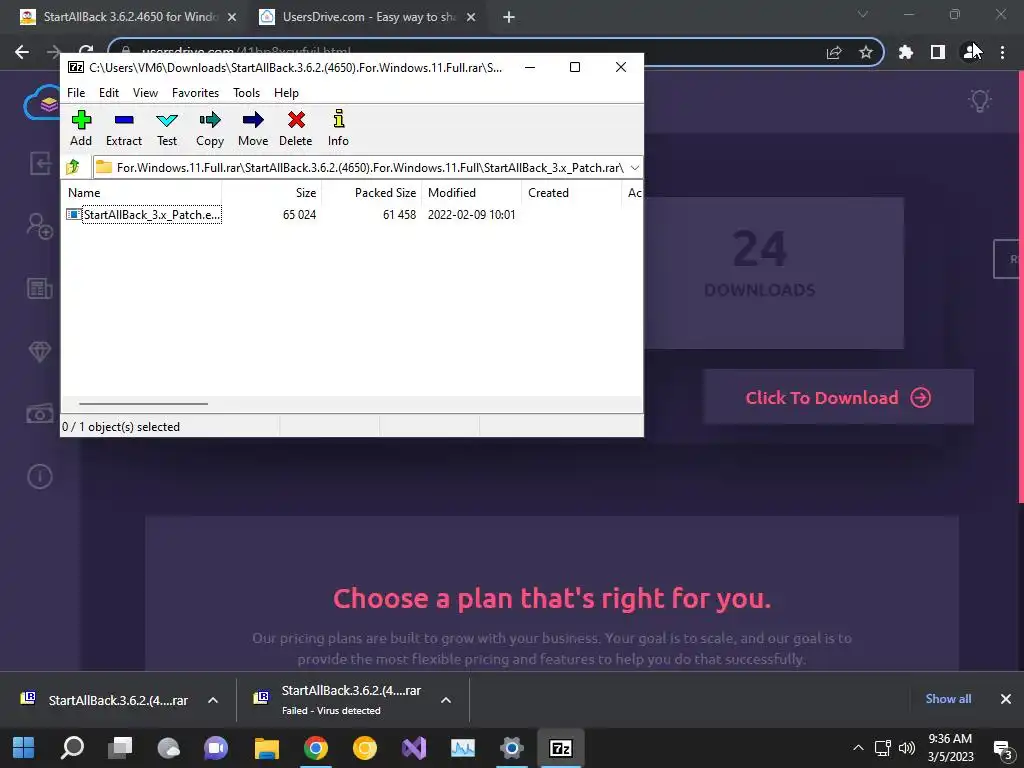This screenshot has height=768, width=1024.
Task: Open the File menu in 7-Zip
Action: 76,93
